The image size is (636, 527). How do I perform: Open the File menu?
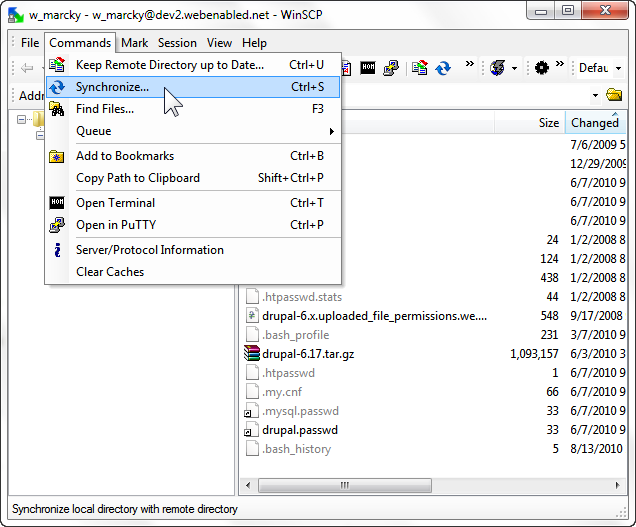(x=30, y=43)
